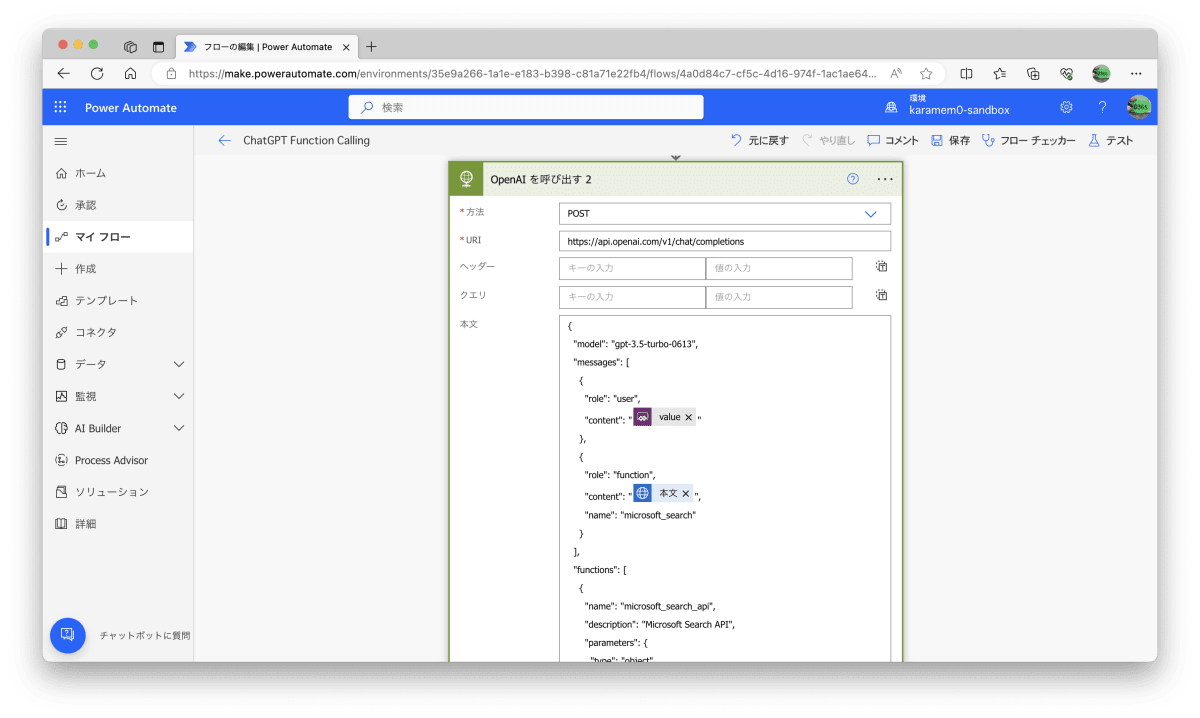Screen dimensions: 1200x718
Task: Open the browser favorites list
Action: [1000, 73]
